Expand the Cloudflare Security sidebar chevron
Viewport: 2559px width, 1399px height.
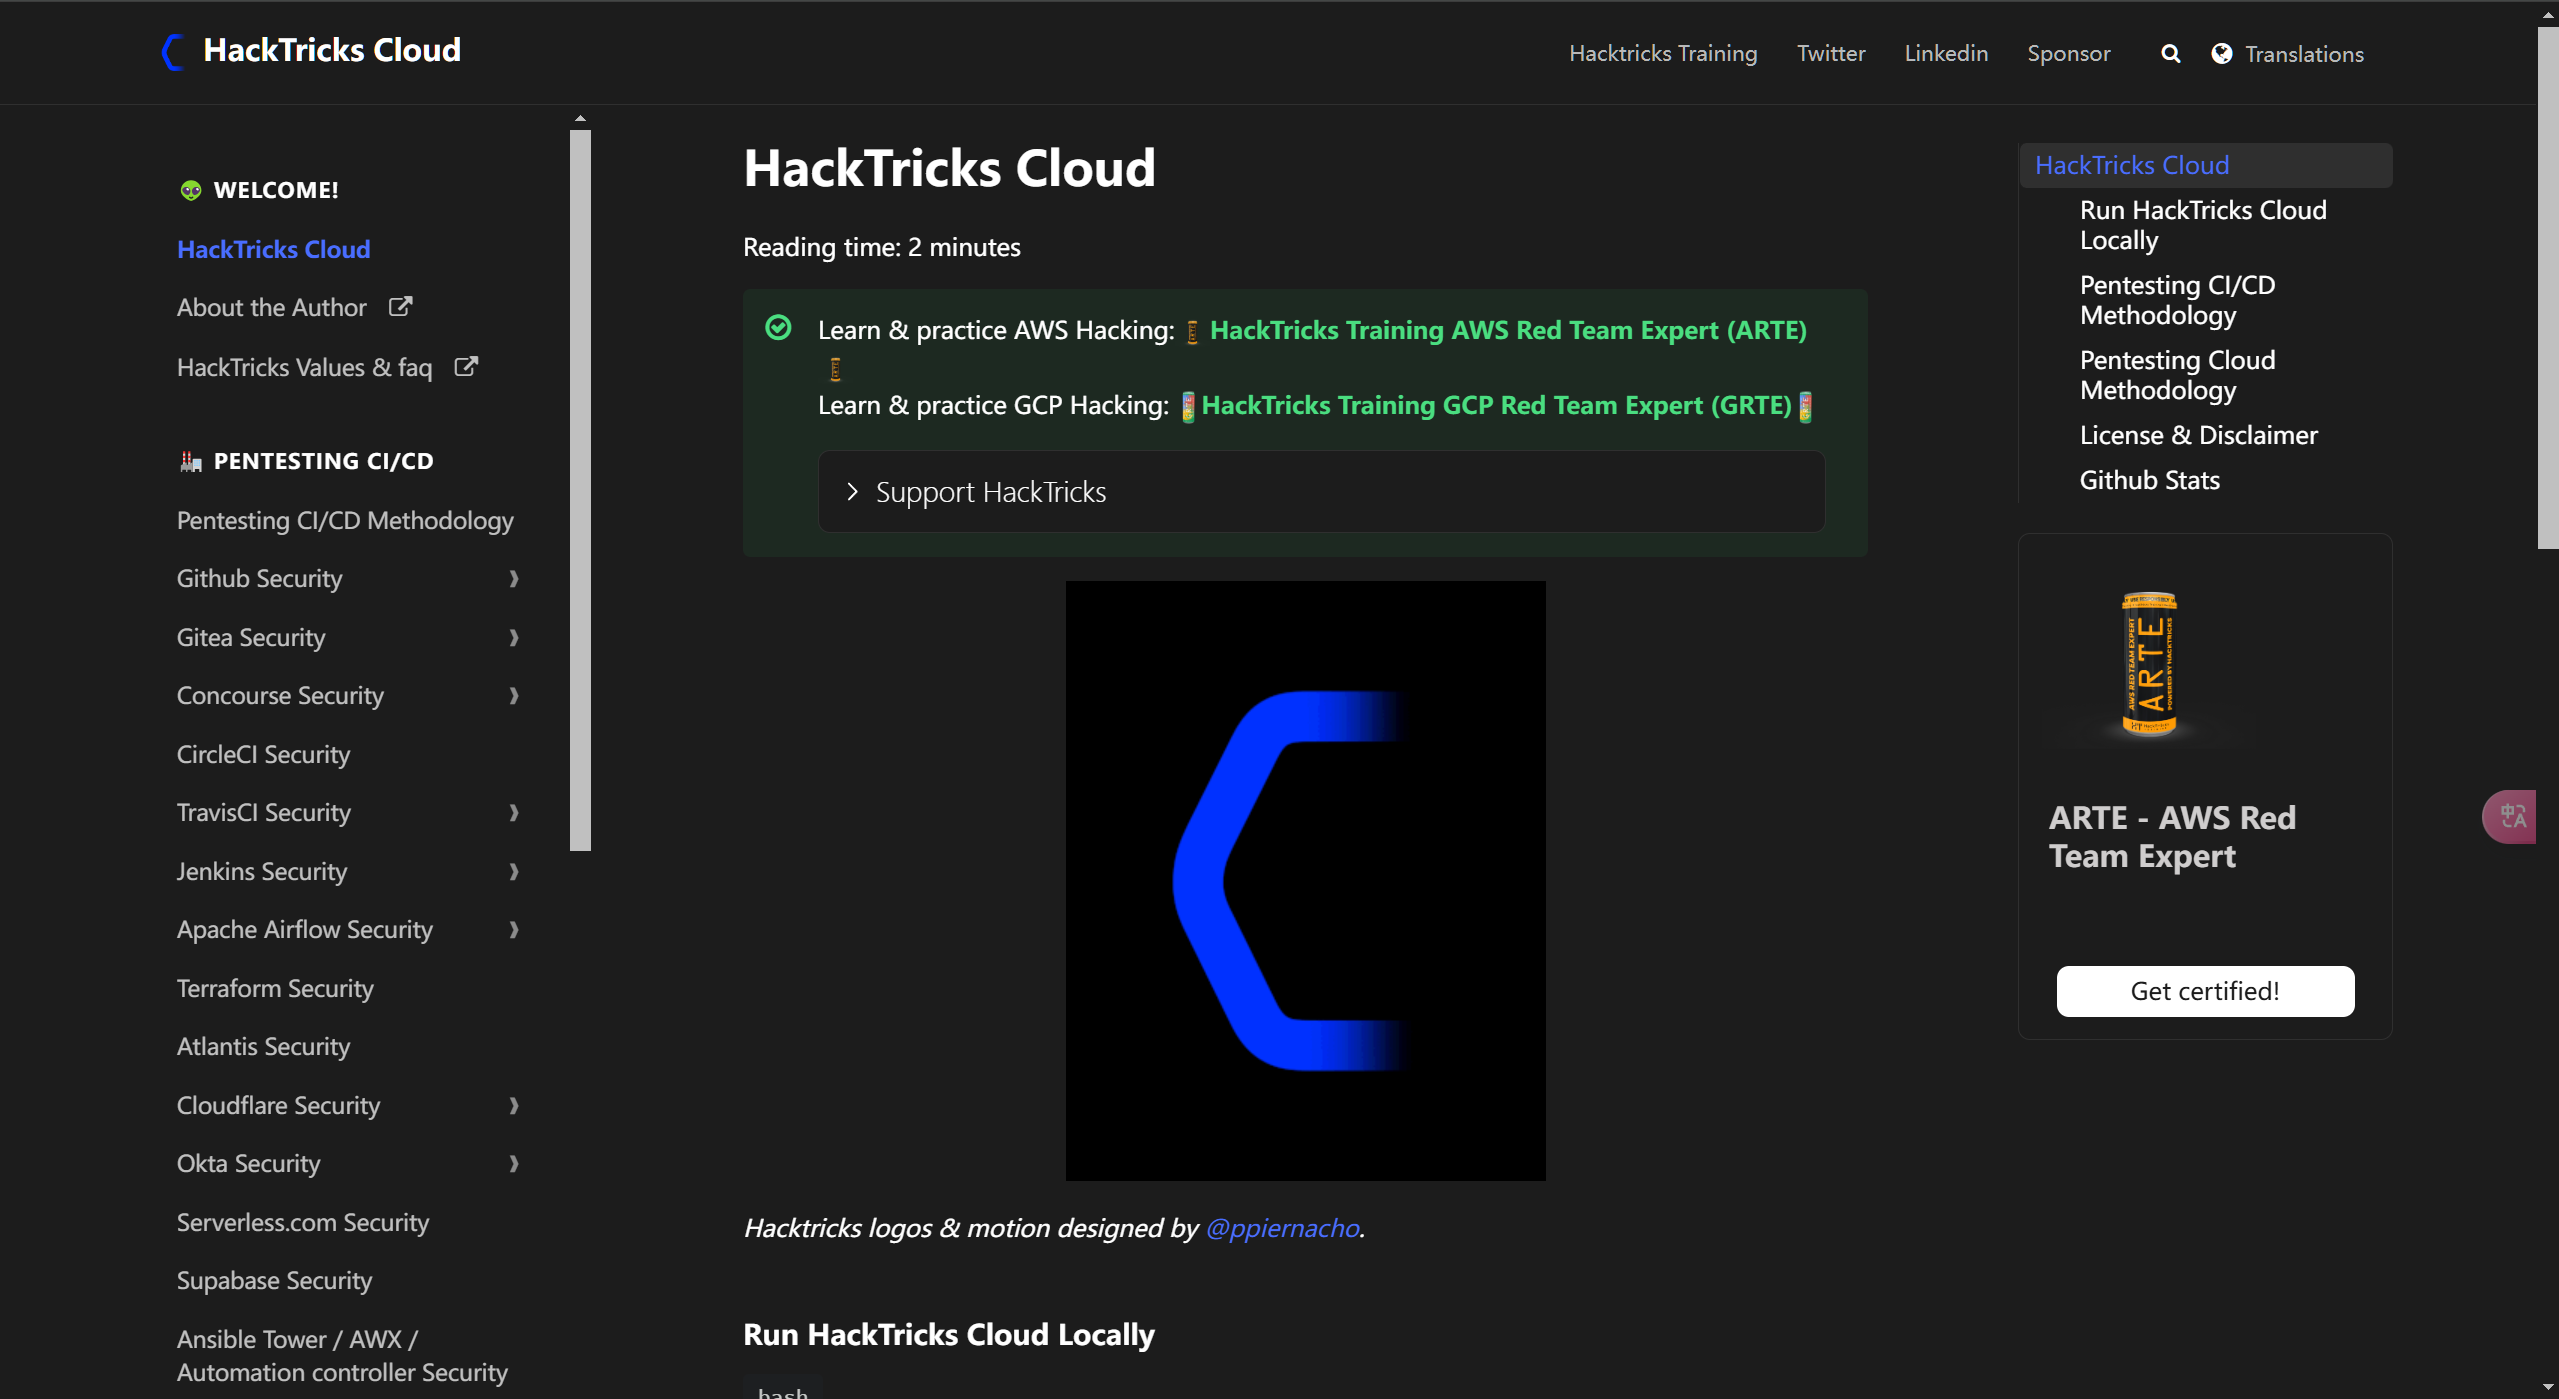(x=514, y=1106)
